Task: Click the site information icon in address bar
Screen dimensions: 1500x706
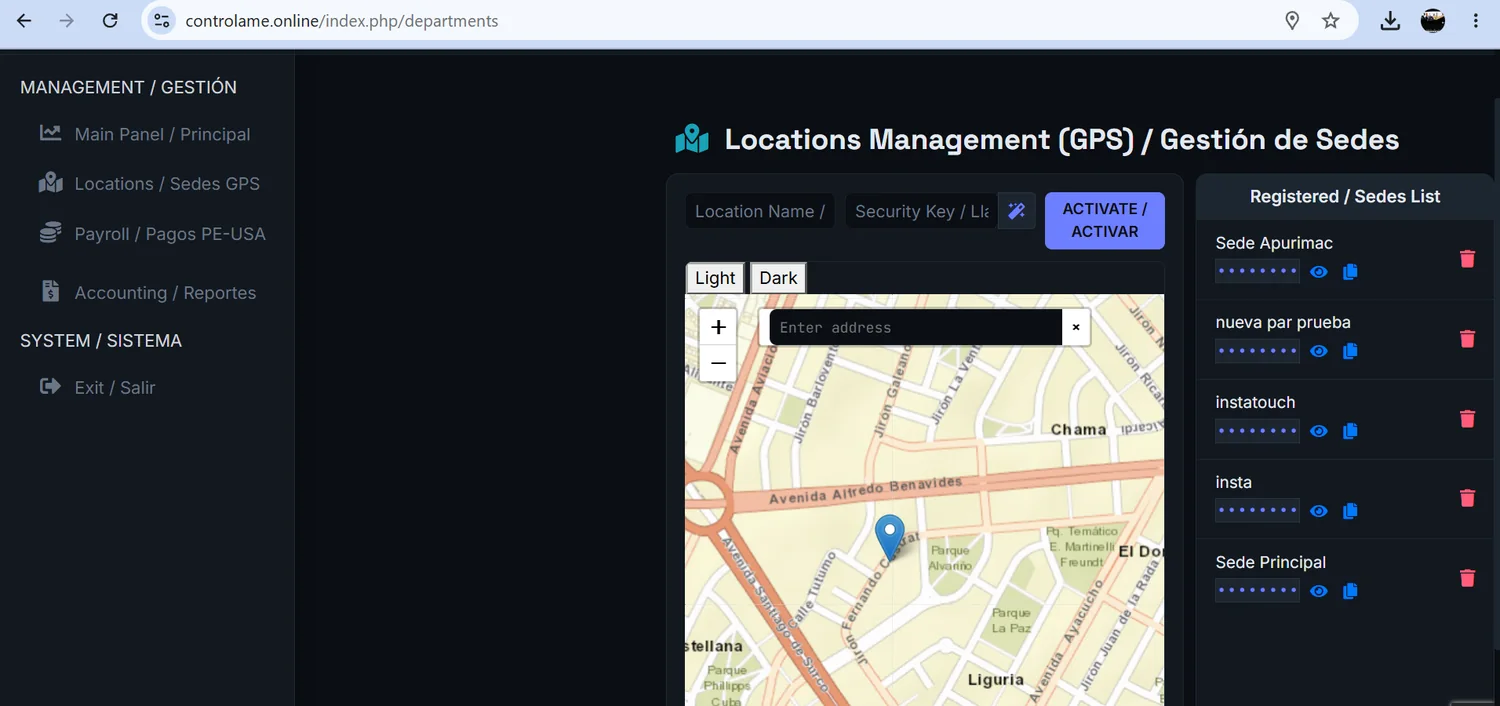Action: pyautogui.click(x=162, y=20)
